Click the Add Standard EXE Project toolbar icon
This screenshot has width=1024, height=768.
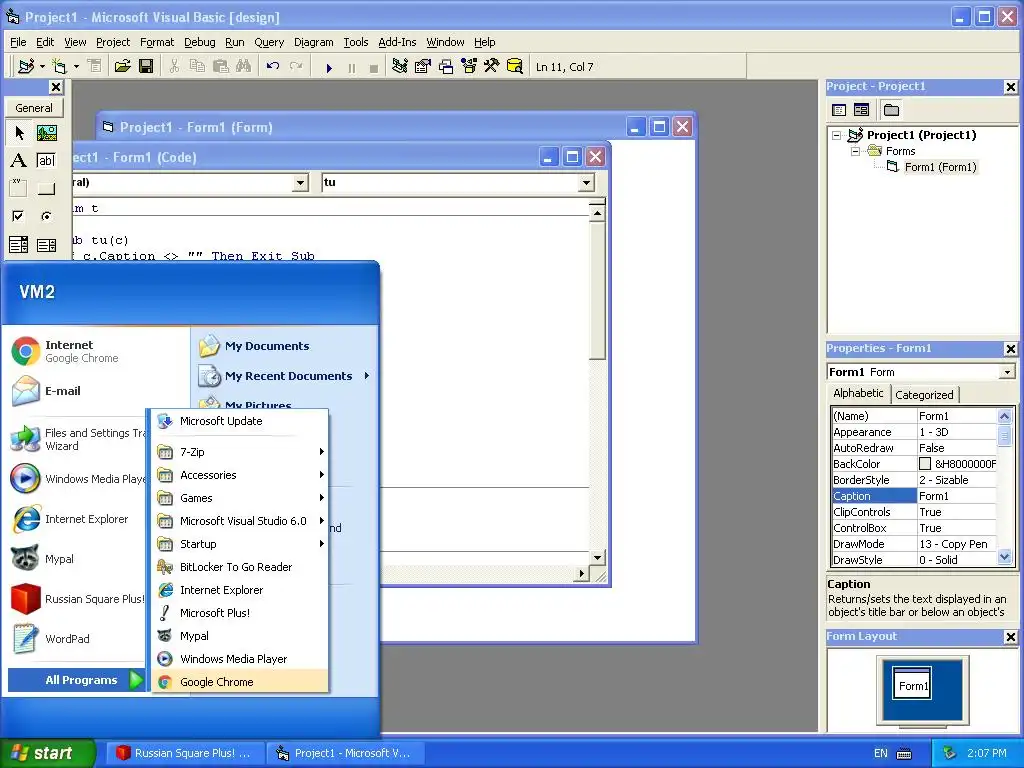[26, 66]
